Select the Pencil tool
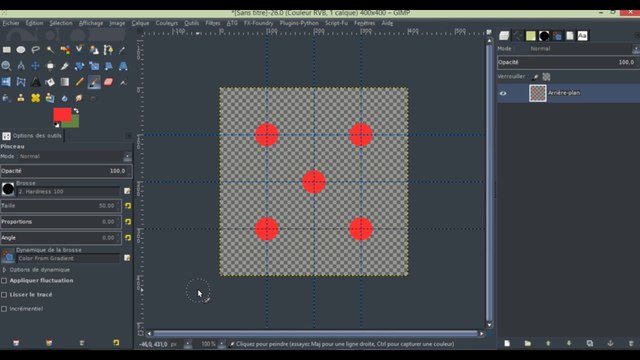640x360 pixels. pyautogui.click(x=79, y=82)
